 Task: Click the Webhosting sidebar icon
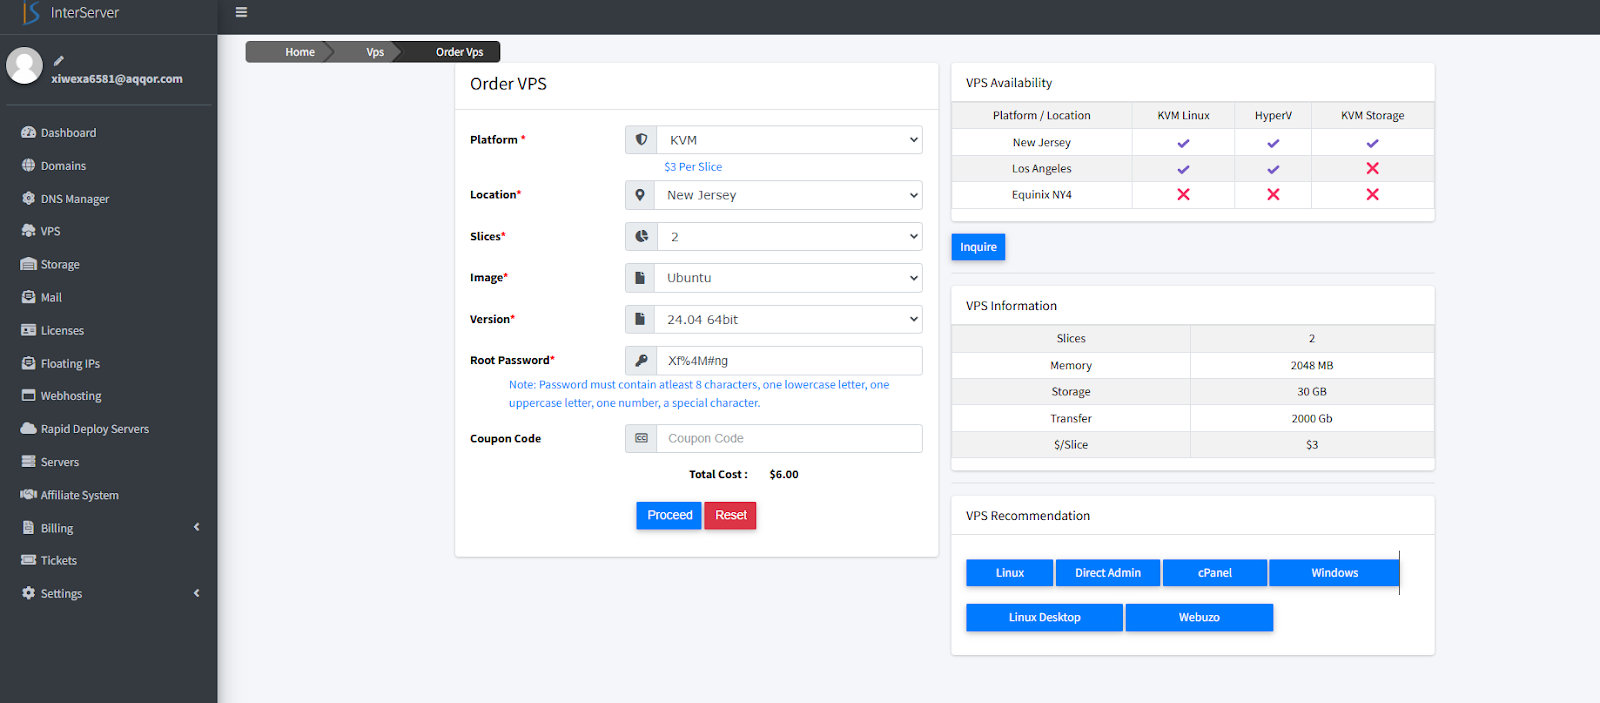pos(28,396)
